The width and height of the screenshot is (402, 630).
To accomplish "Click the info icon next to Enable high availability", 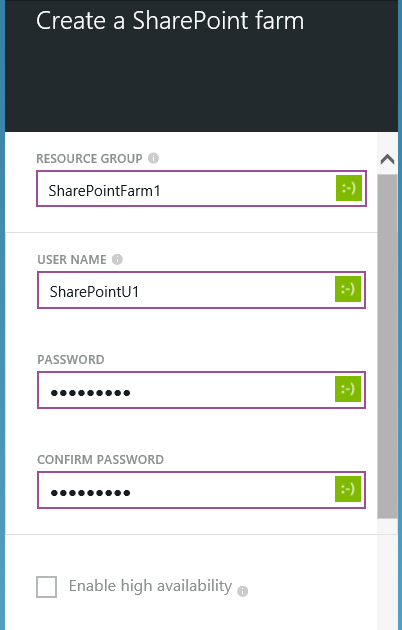I will 242,591.
